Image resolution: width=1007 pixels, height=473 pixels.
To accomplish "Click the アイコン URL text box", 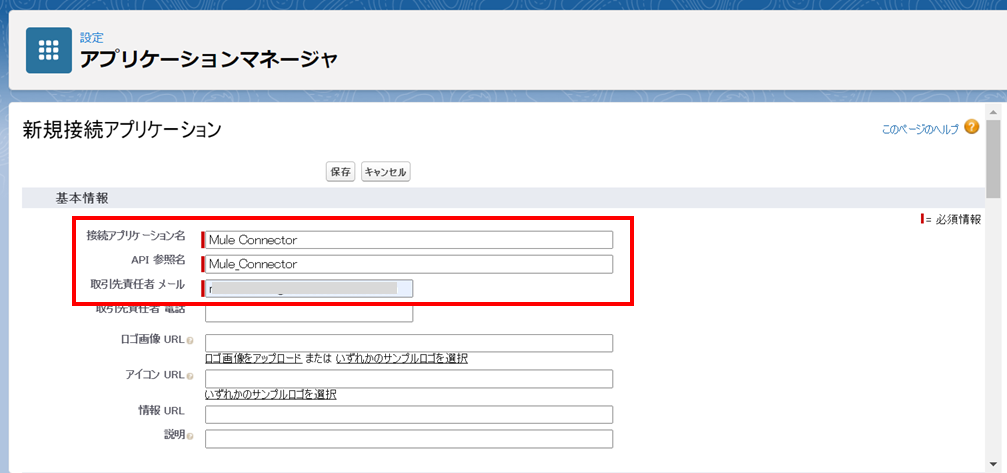I will click(x=408, y=379).
